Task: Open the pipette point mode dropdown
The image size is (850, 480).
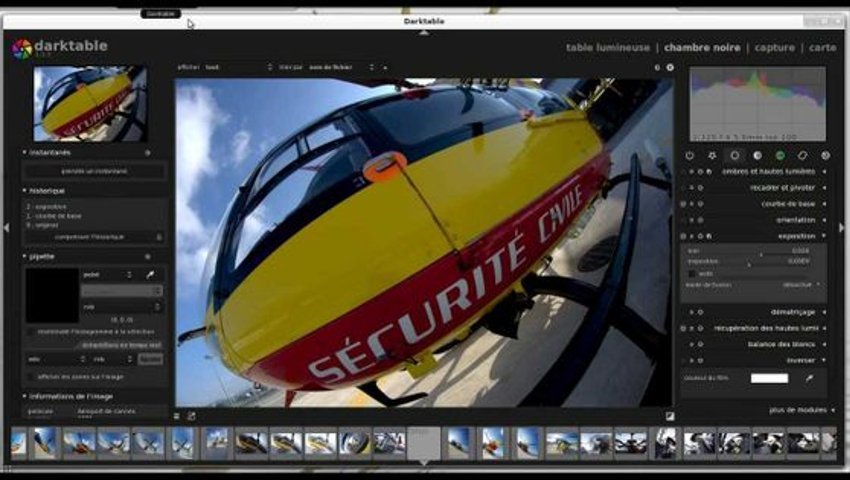Action: point(107,275)
